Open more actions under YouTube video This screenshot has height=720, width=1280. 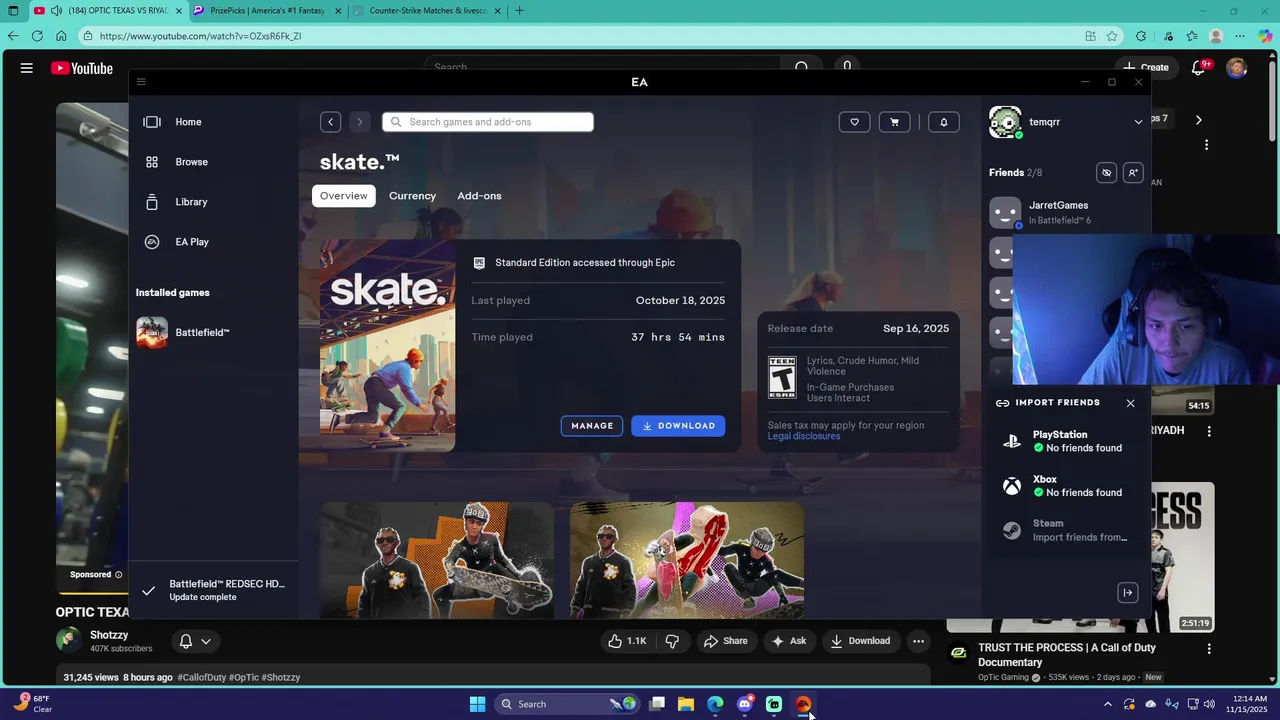coord(918,641)
